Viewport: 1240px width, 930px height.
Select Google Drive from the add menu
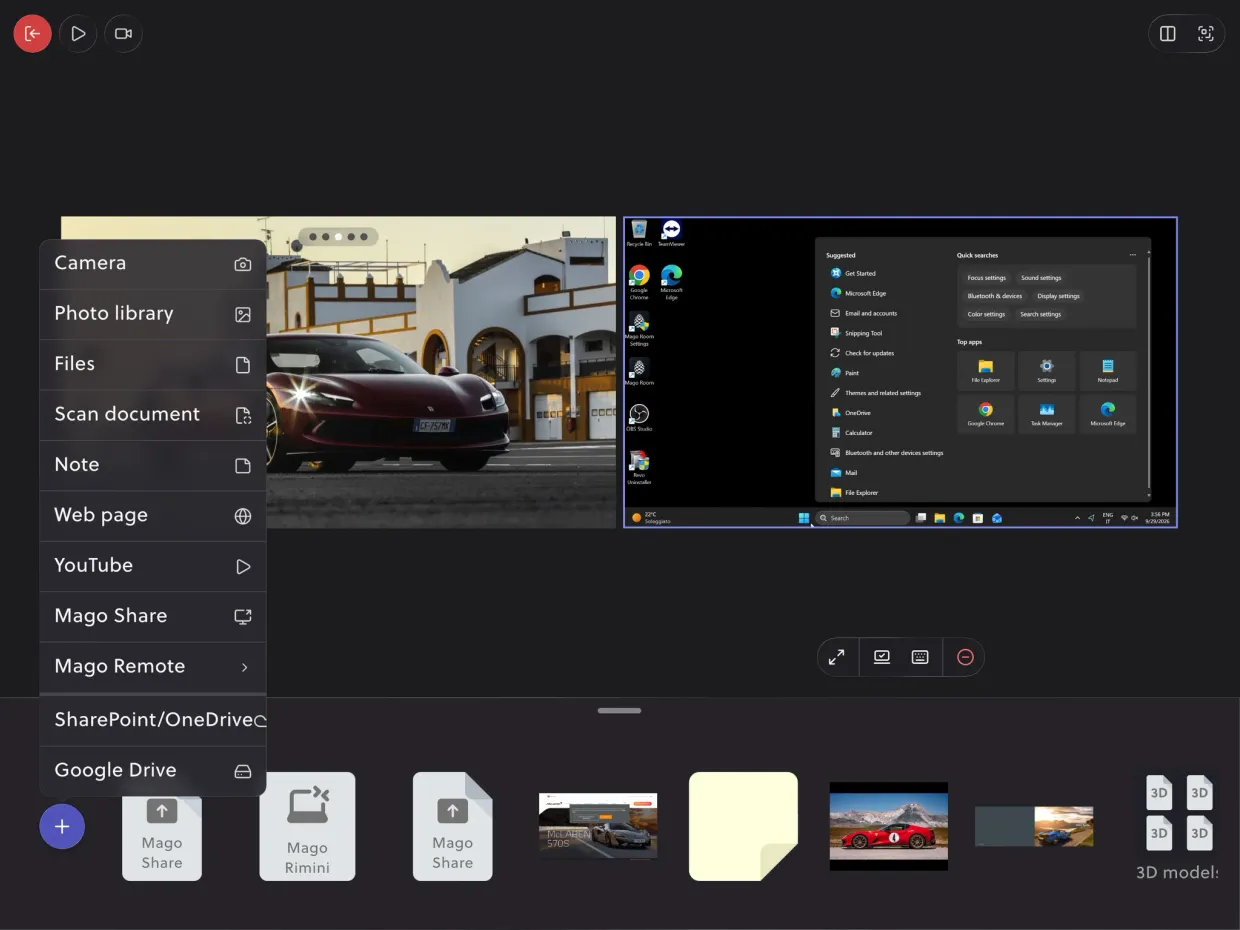coord(153,771)
